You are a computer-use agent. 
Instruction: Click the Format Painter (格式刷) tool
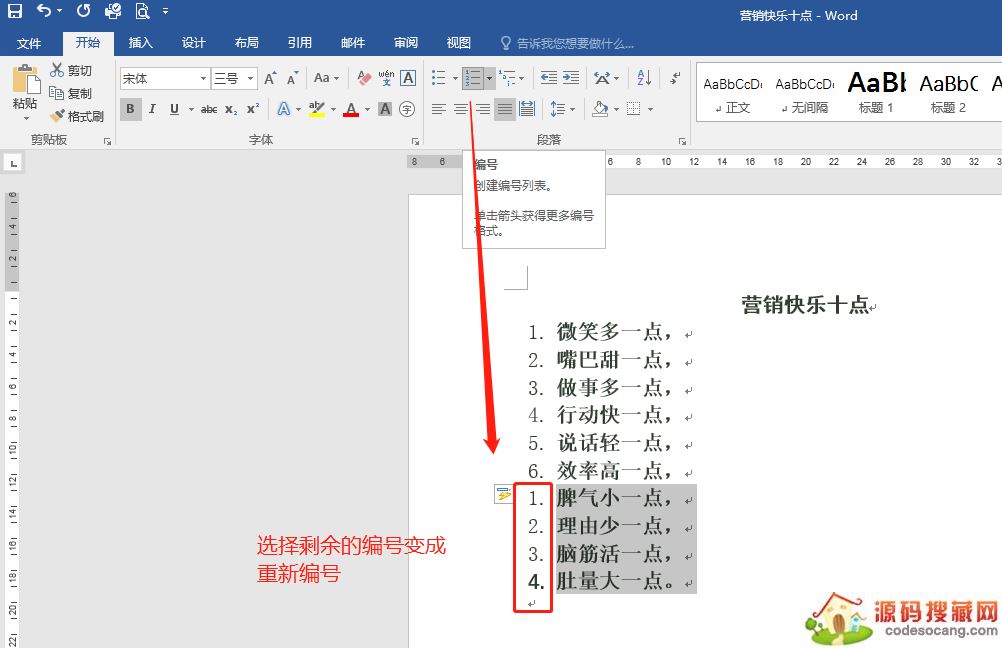pos(77,116)
